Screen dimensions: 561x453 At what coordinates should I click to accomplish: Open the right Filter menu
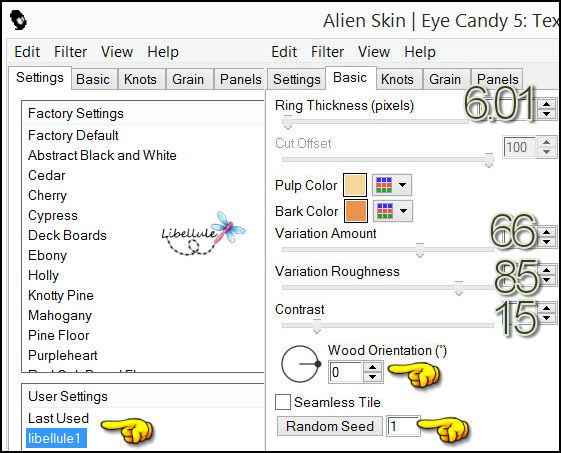(x=327, y=52)
